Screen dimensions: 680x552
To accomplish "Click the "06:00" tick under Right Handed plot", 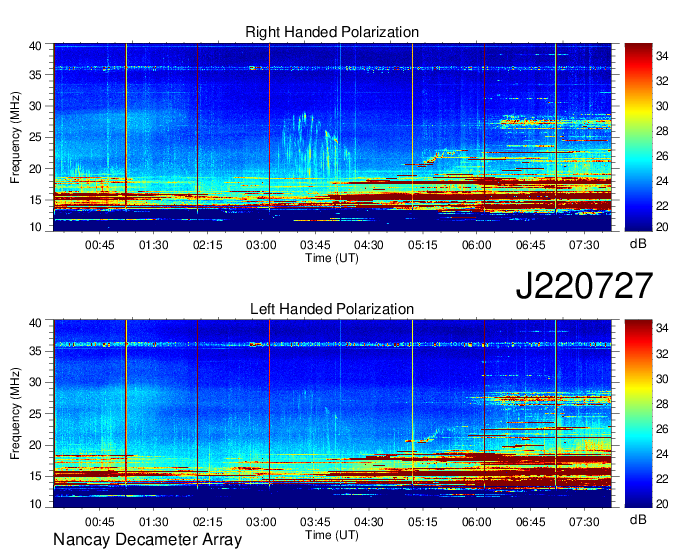I will (476, 245).
